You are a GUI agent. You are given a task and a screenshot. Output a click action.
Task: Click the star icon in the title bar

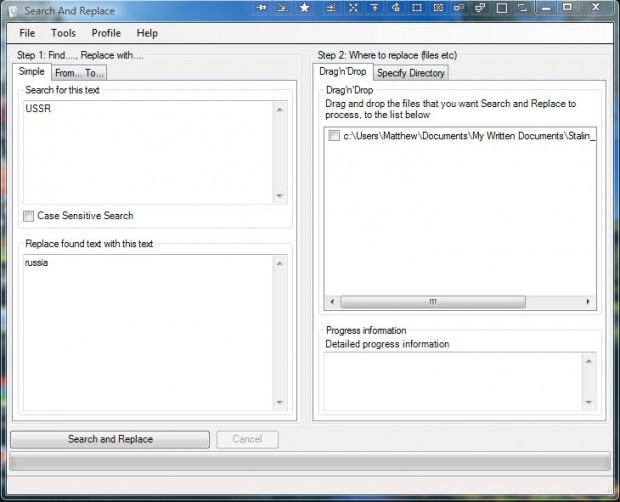[x=304, y=8]
